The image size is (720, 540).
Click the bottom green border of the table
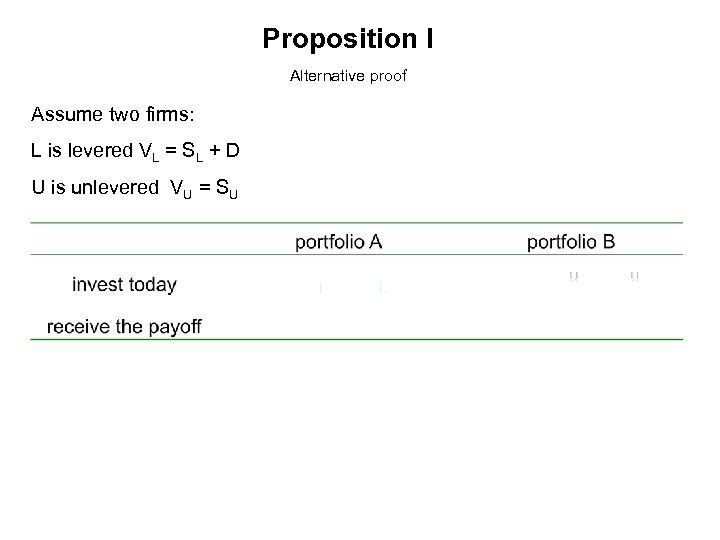[x=356, y=340]
